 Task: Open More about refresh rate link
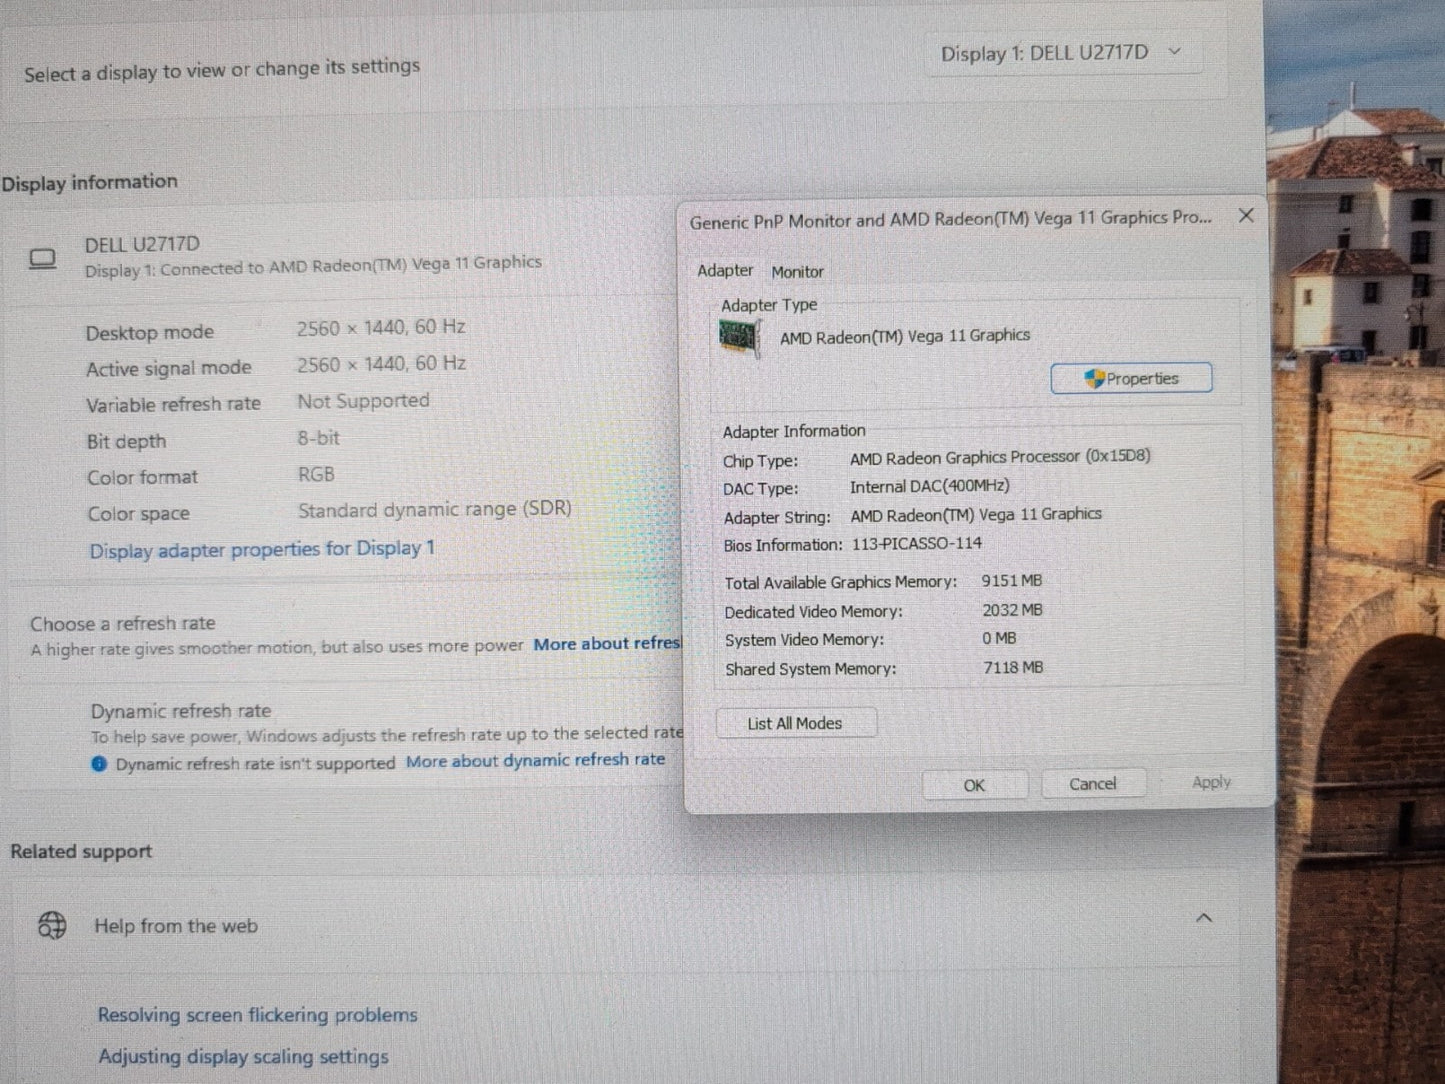pyautogui.click(x=607, y=644)
